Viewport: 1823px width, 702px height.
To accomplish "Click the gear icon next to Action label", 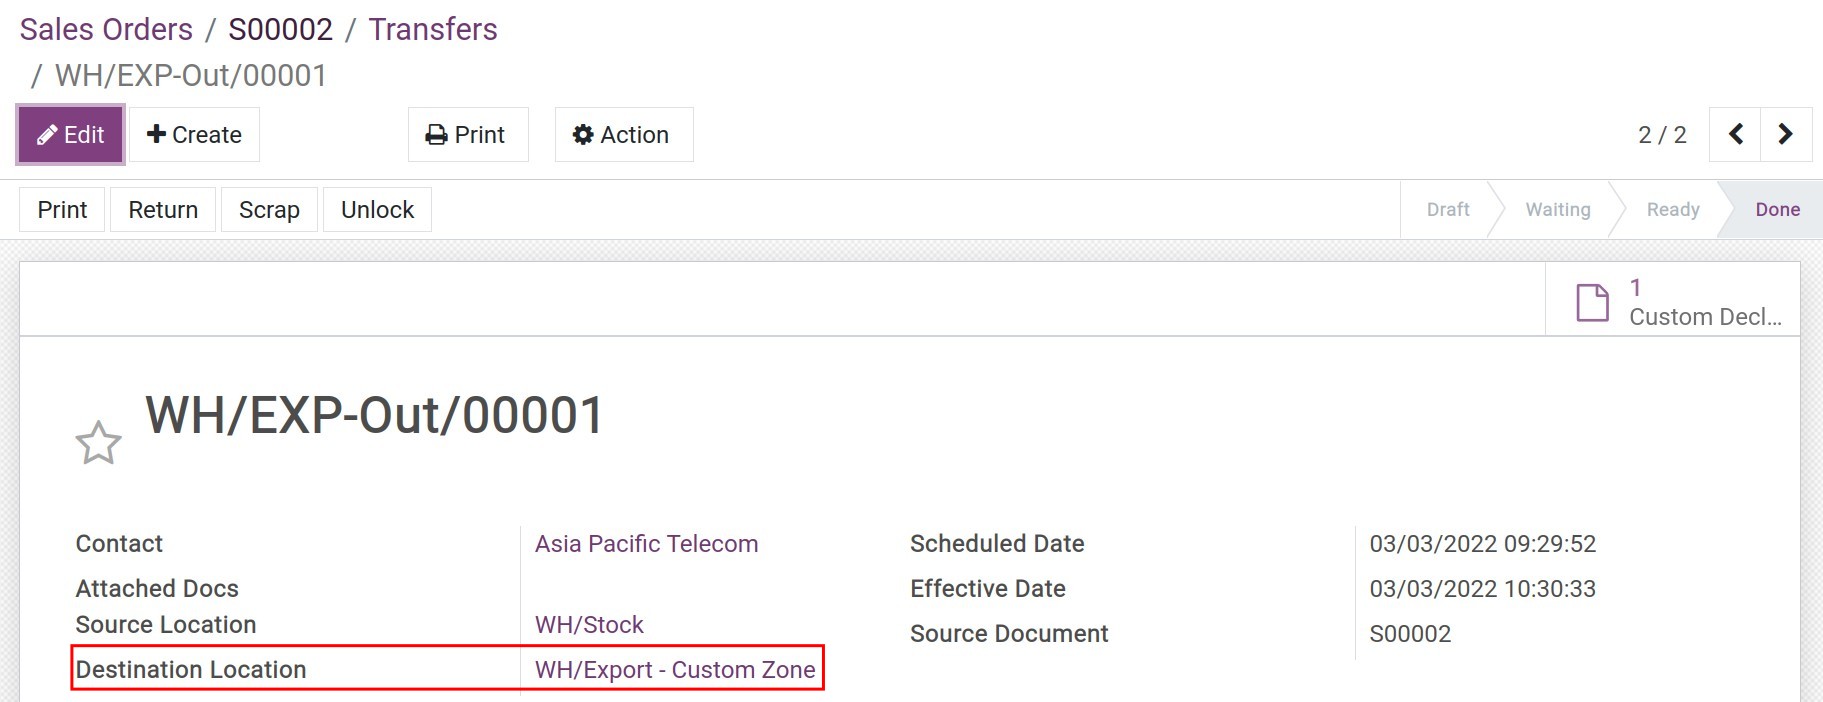I will coord(583,134).
